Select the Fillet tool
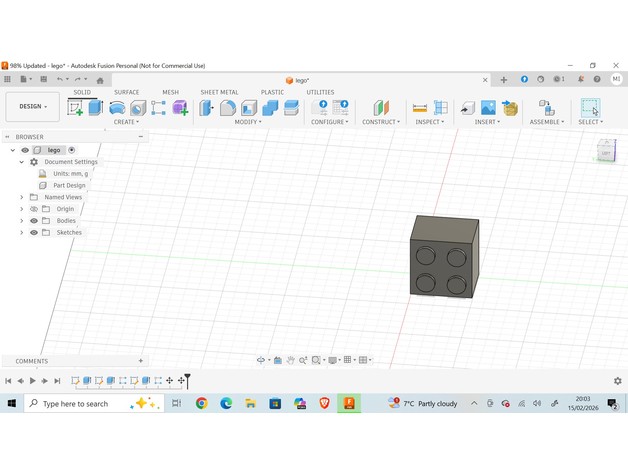The width and height of the screenshot is (628, 472). point(228,108)
